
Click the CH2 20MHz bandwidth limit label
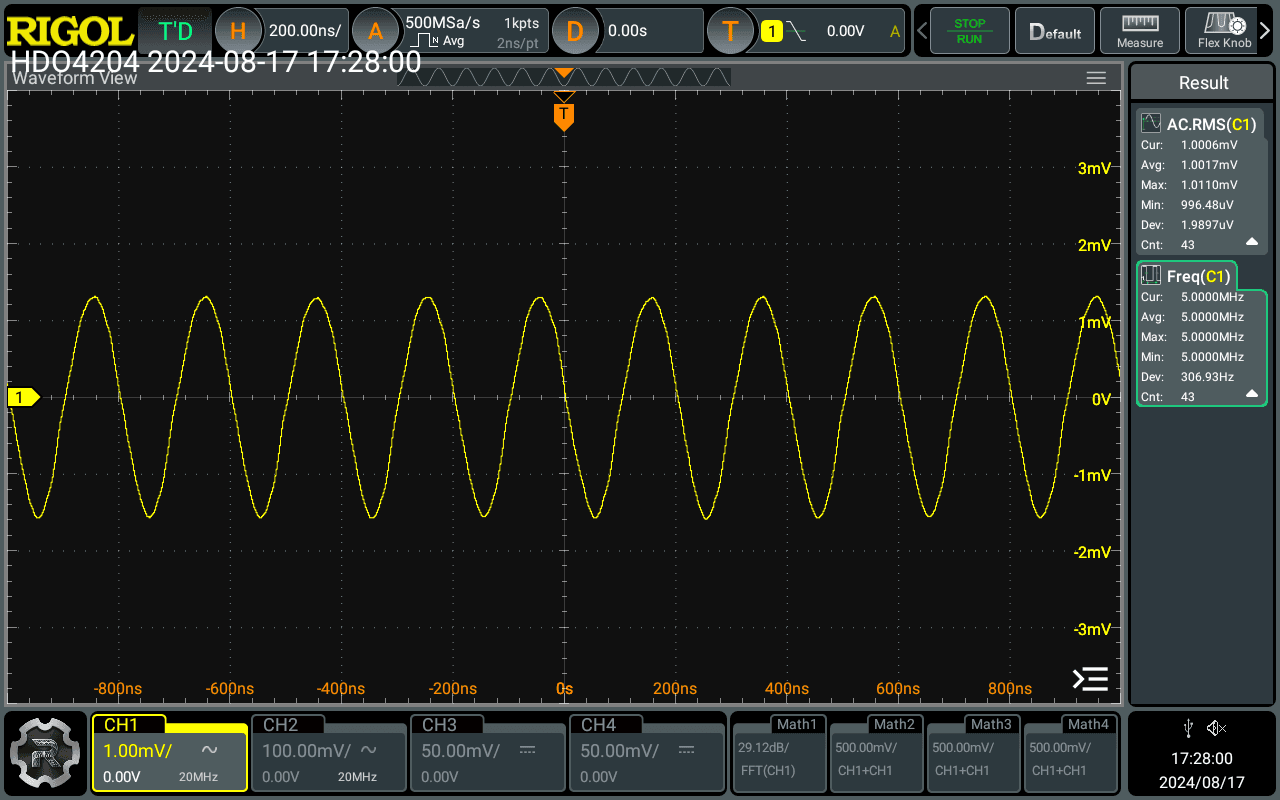tap(357, 777)
